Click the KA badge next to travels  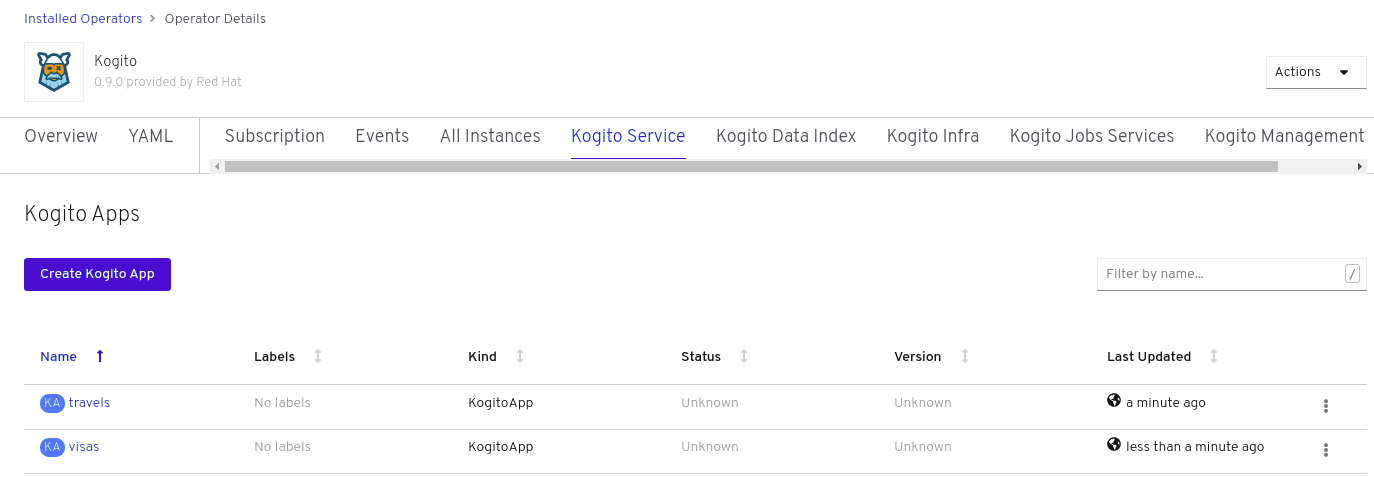tap(52, 403)
